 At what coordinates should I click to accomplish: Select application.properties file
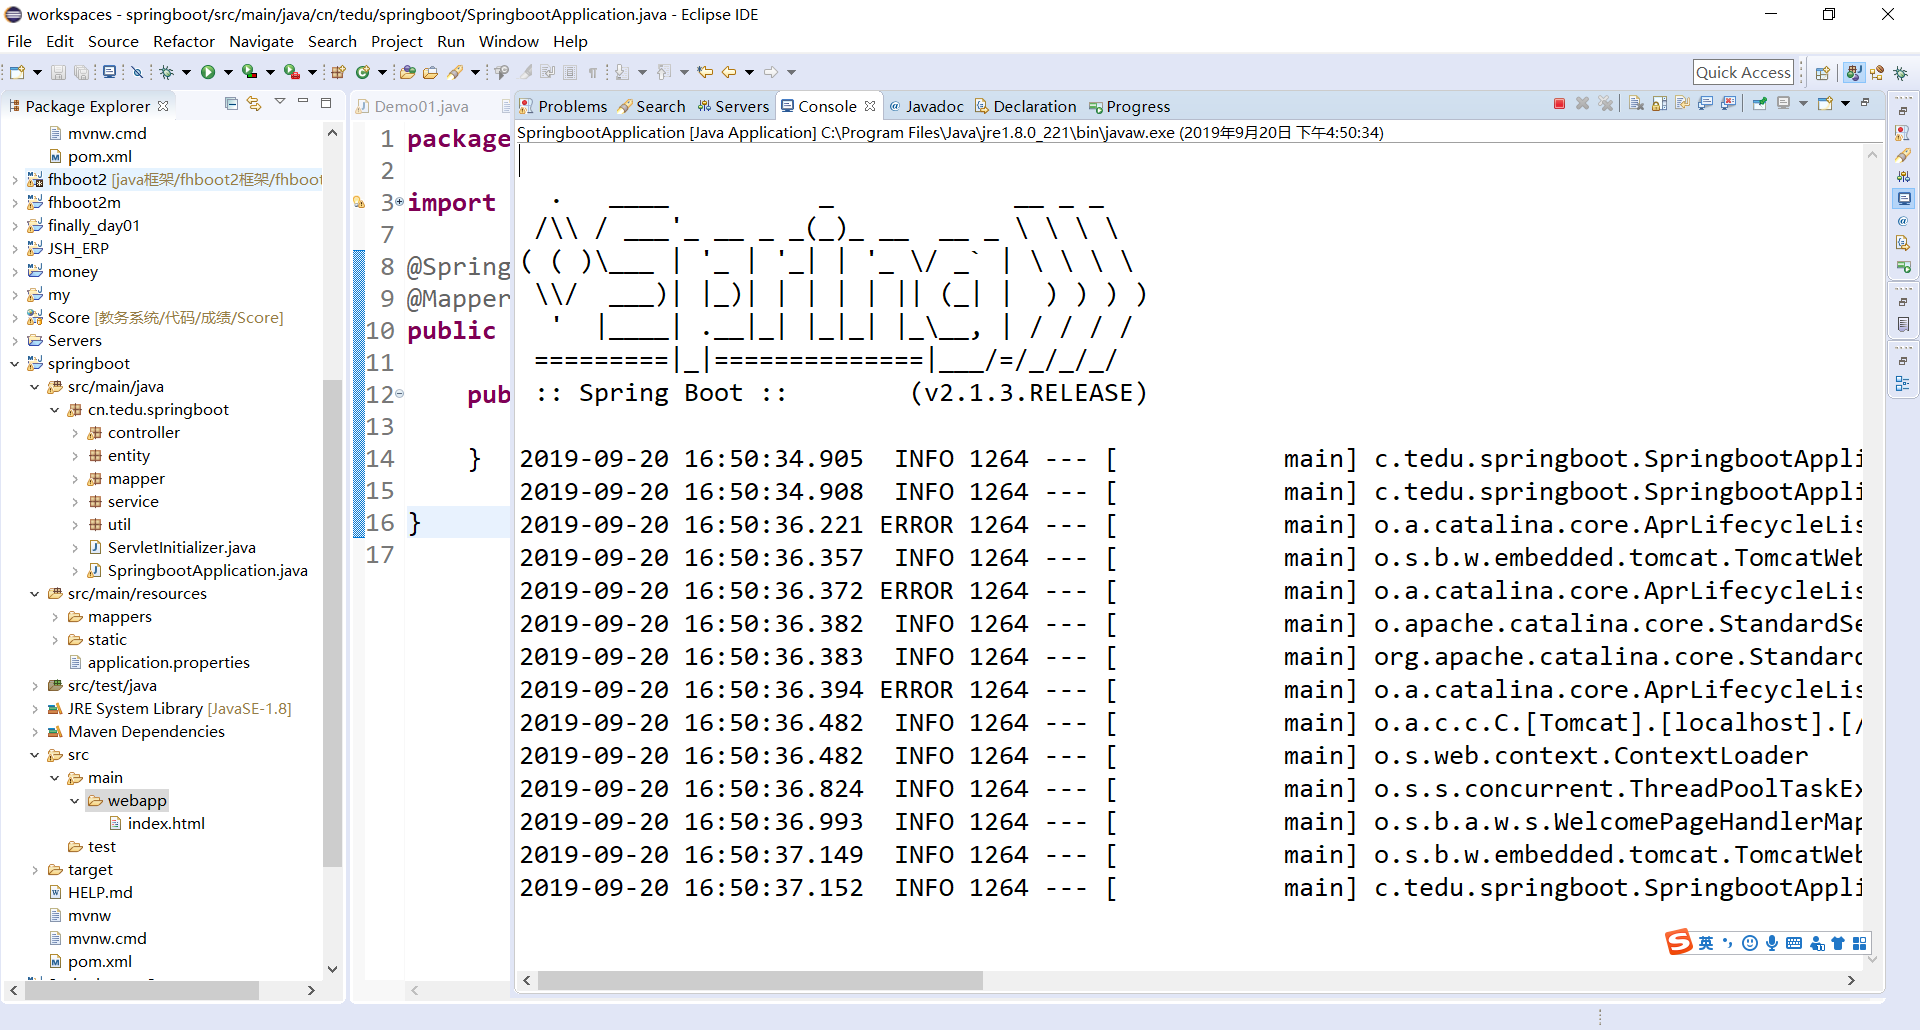tap(159, 663)
